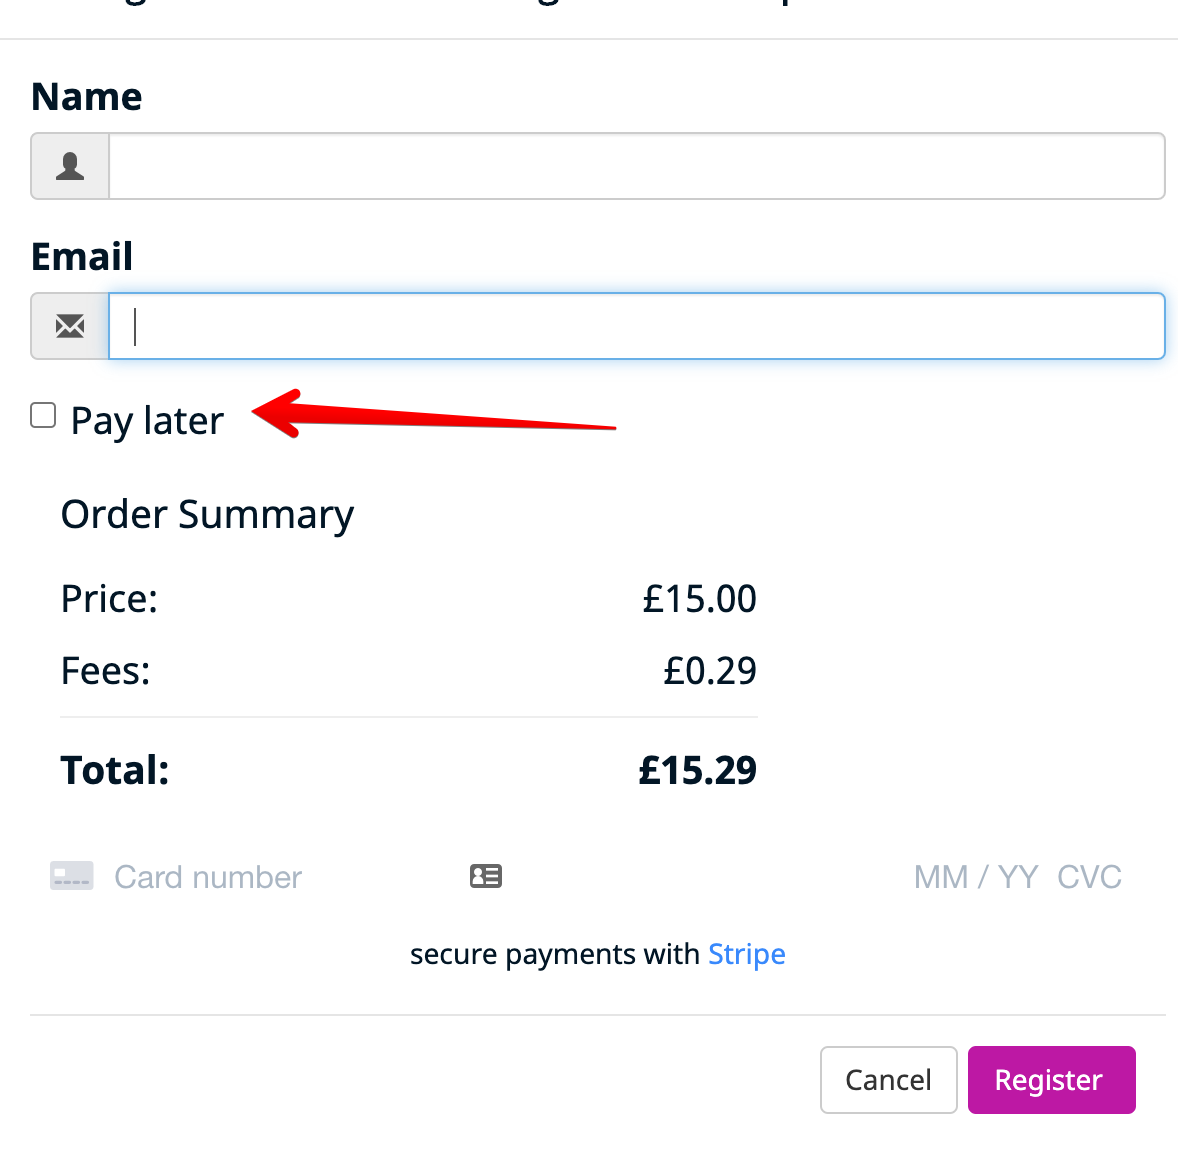Focus the Name text input
Viewport: 1178px width, 1152px height.
point(637,166)
